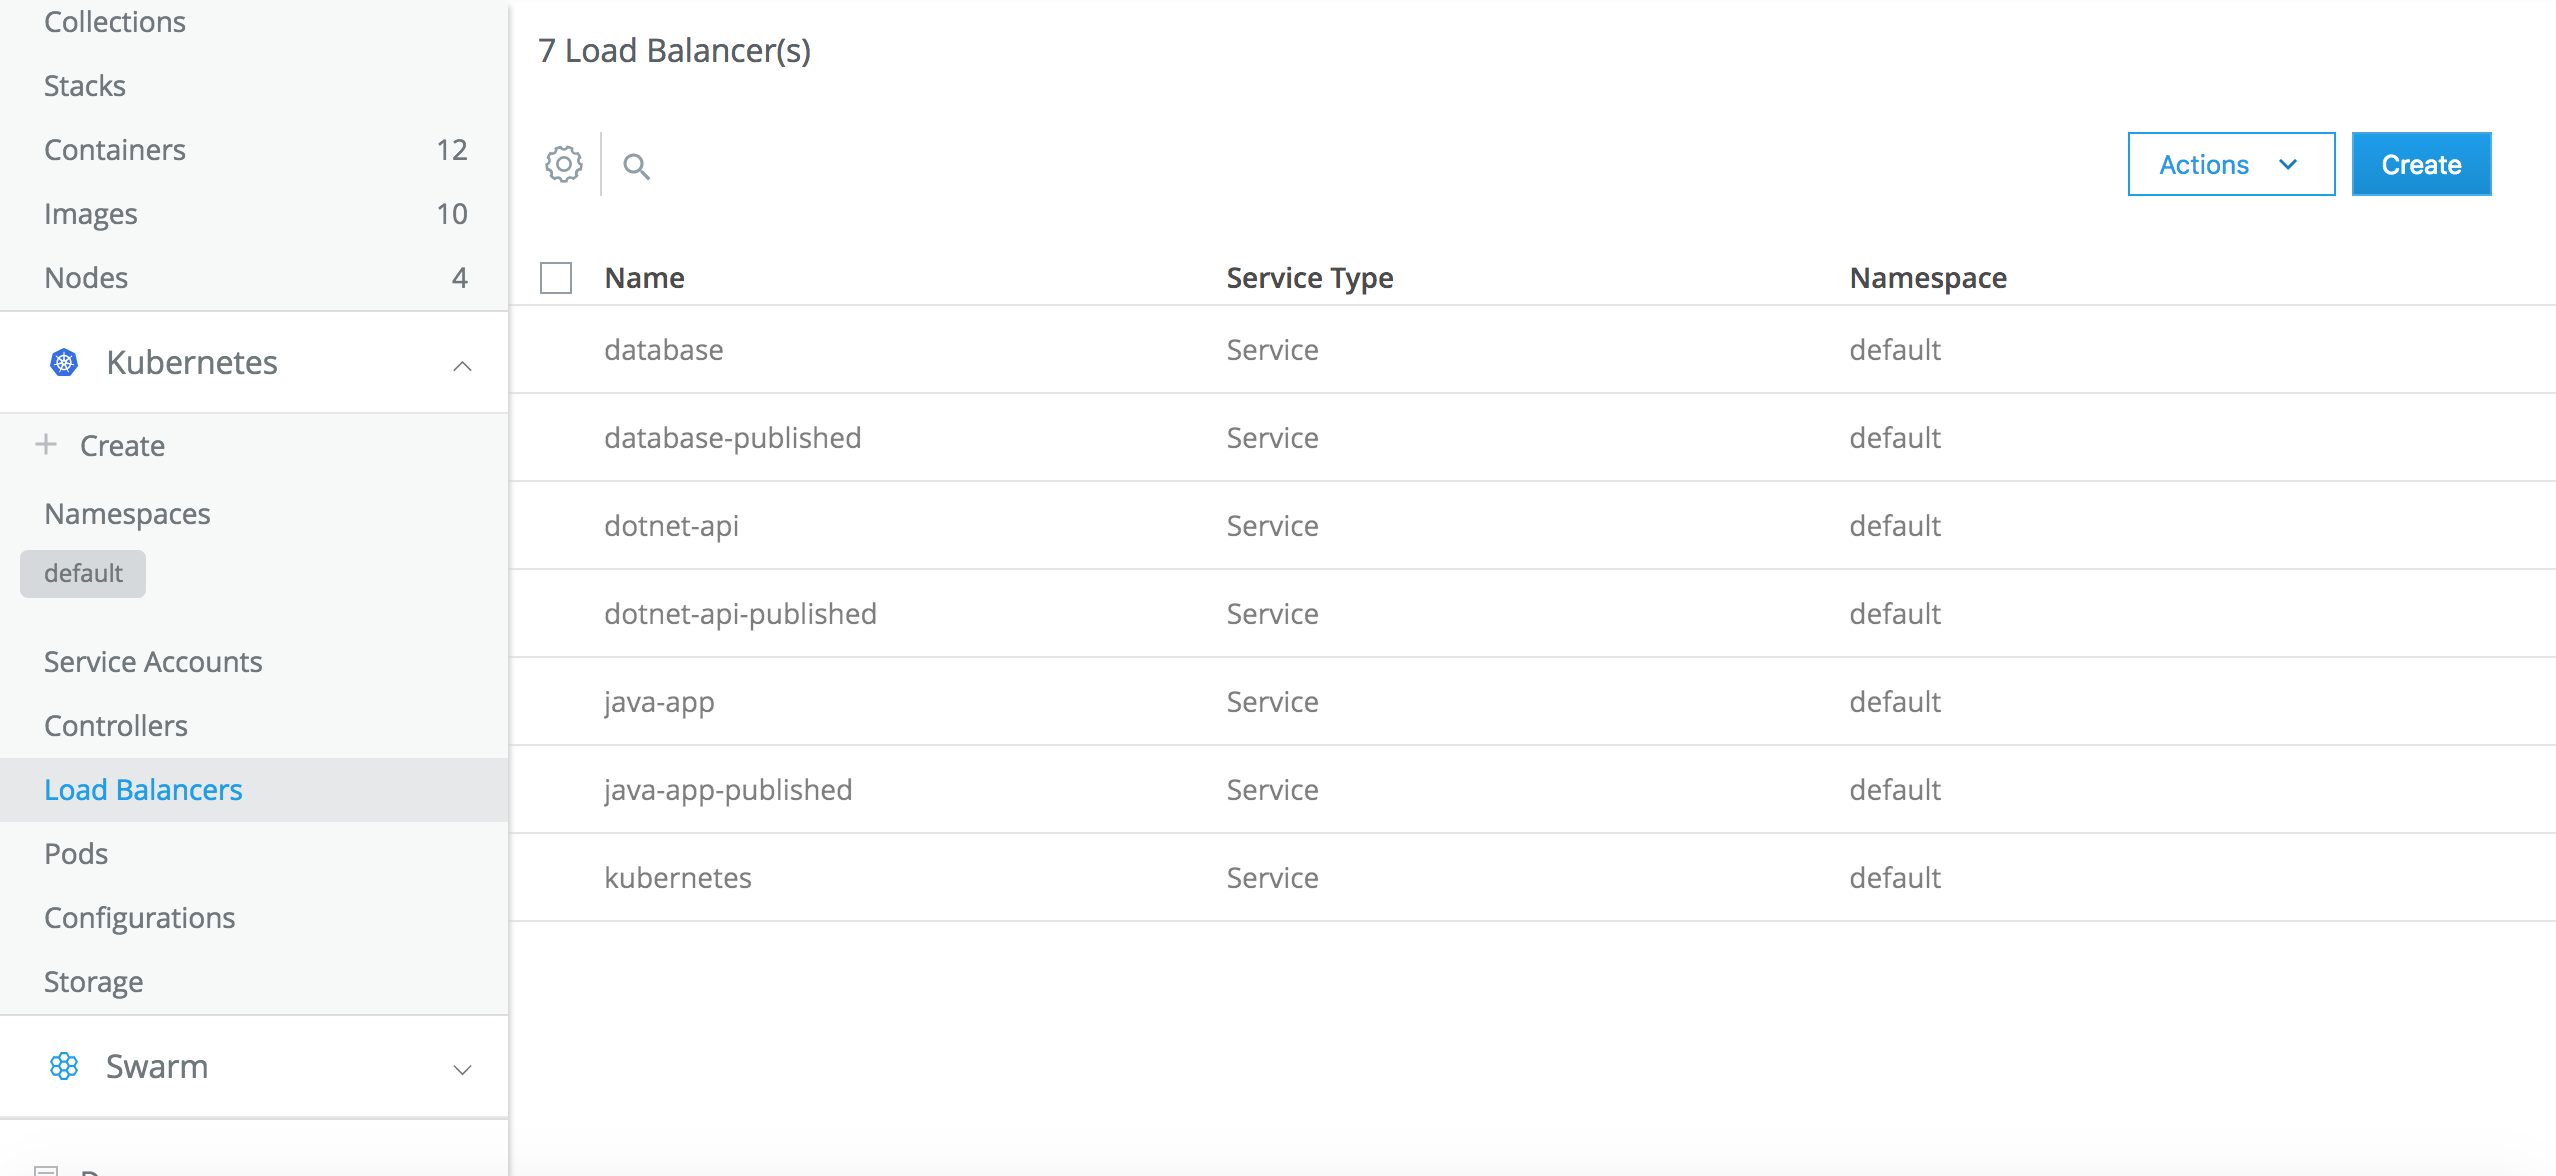Click the Swarm section icon
Screen dimensions: 2556x1176
point(64,1066)
